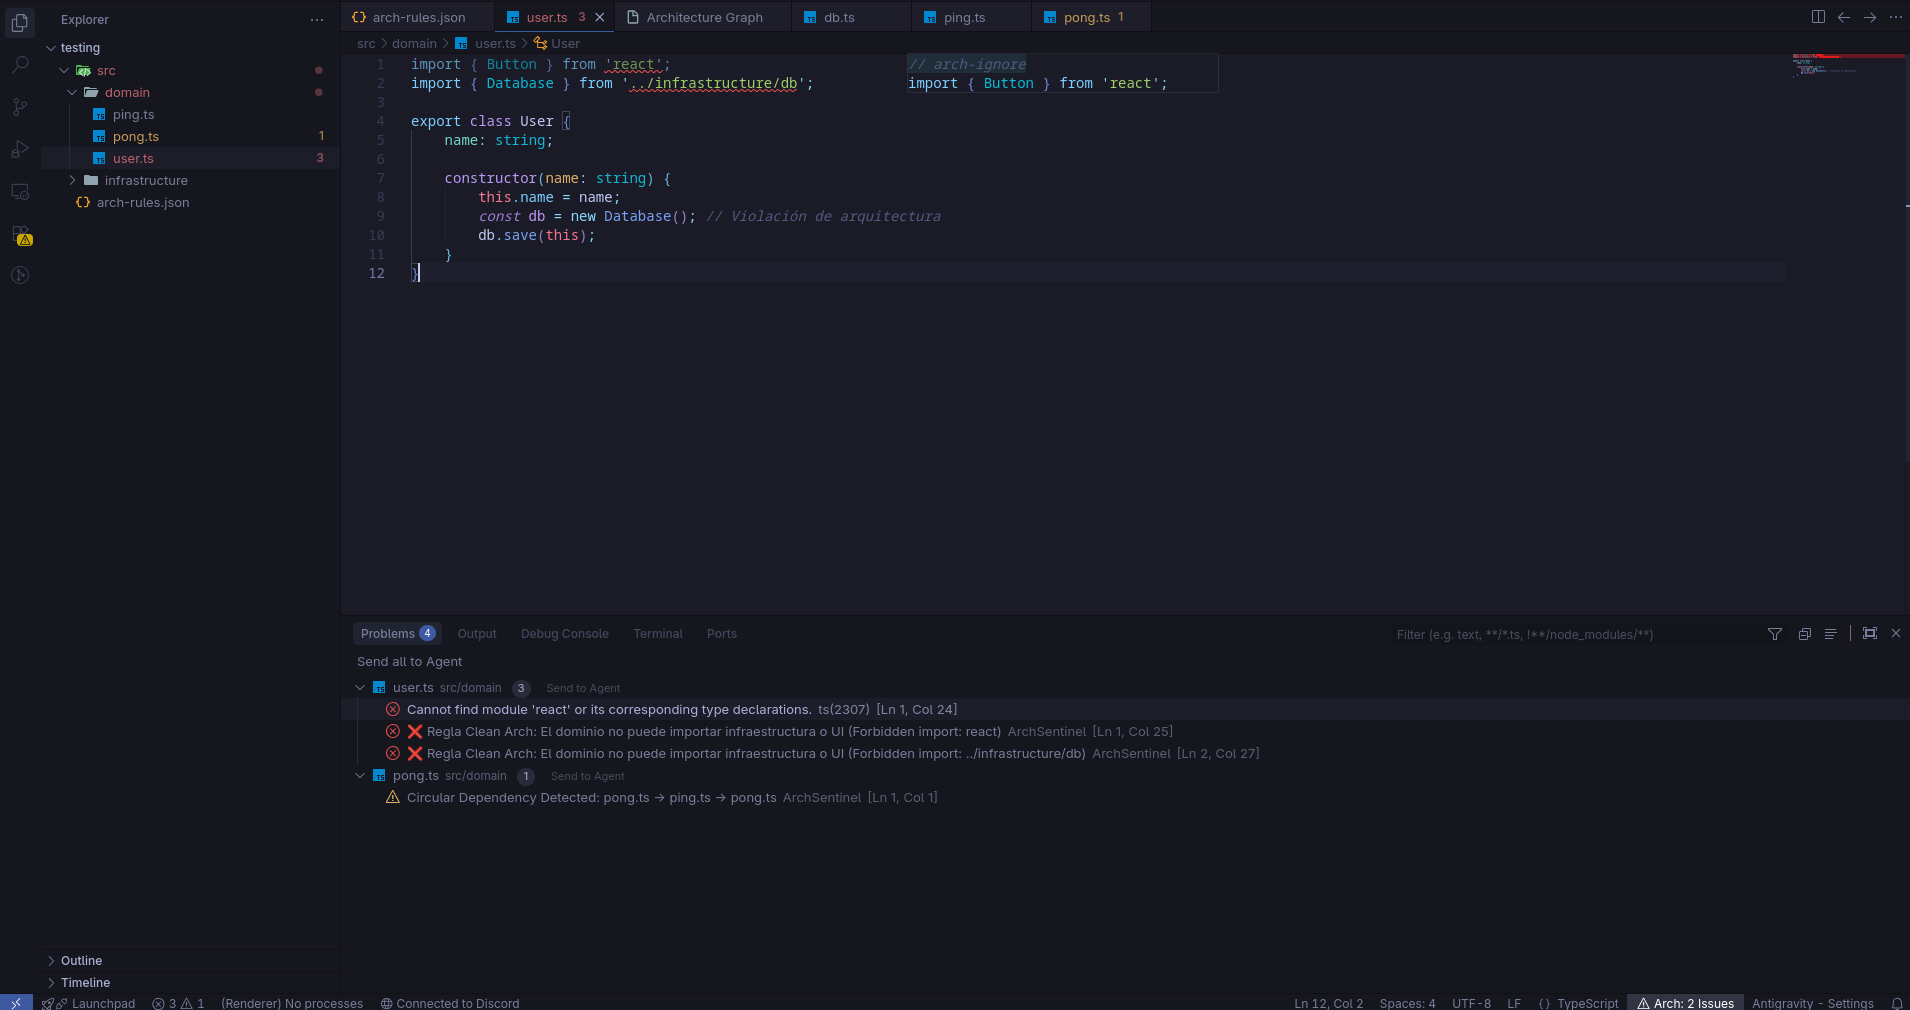
Task: Open the Source Control view
Action: pyautogui.click(x=20, y=107)
